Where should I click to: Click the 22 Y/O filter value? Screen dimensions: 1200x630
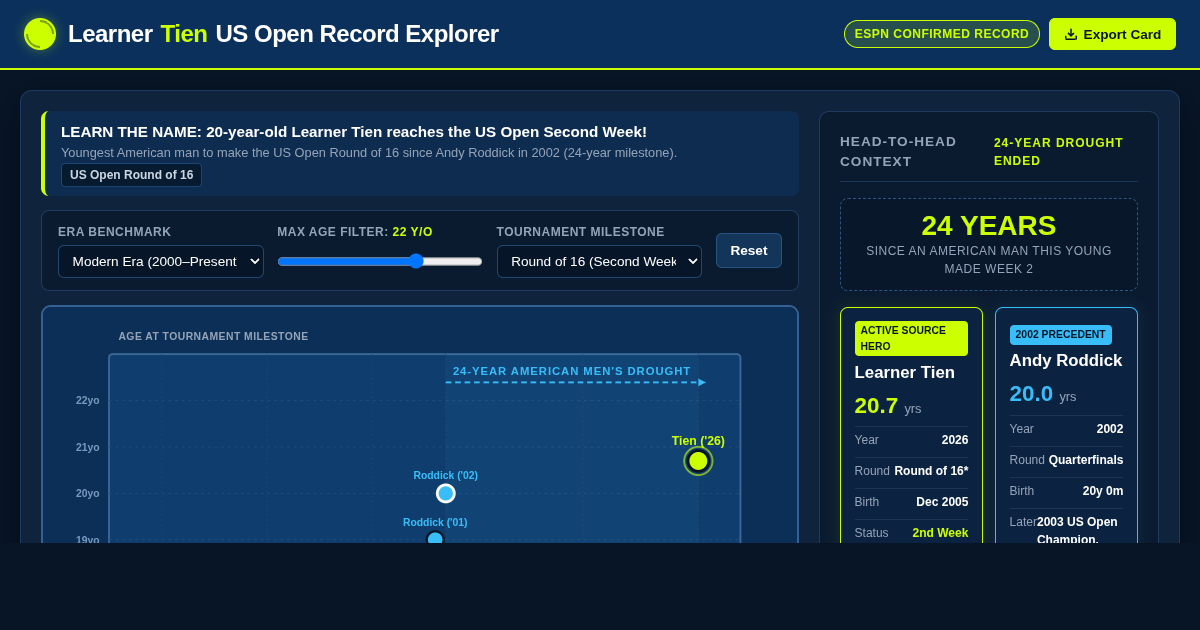(x=412, y=232)
